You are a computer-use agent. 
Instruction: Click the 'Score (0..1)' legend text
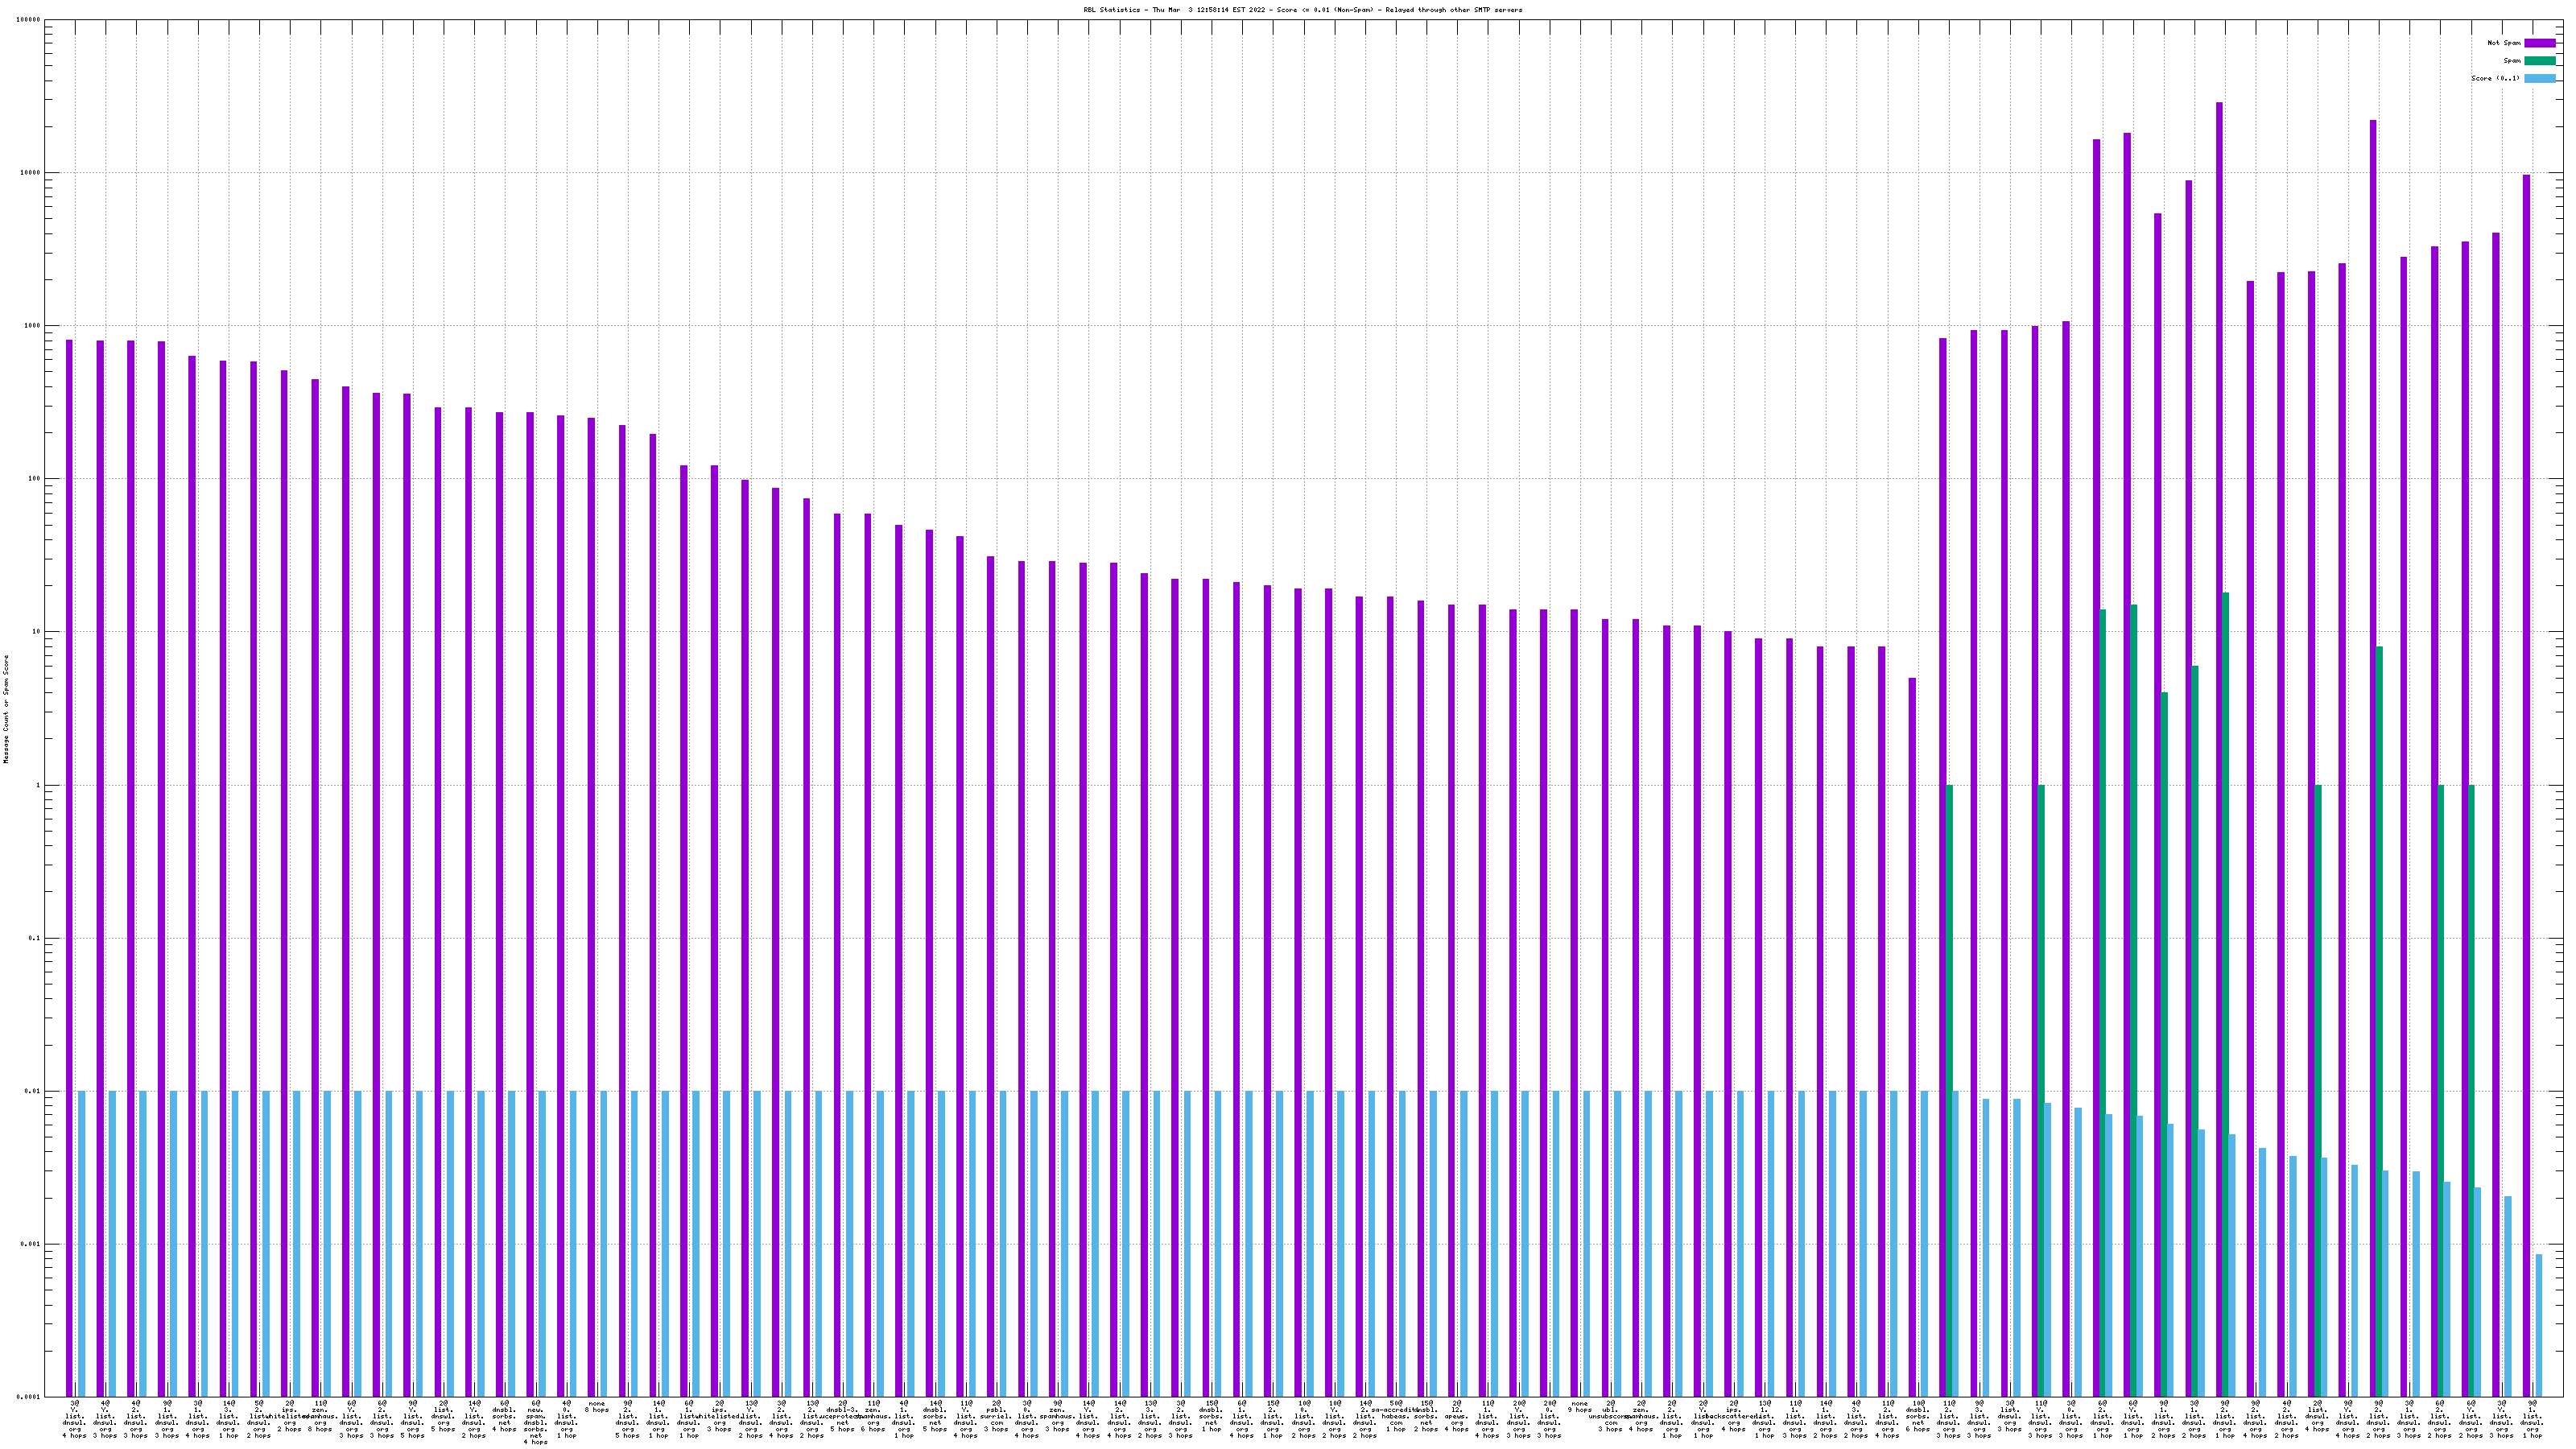pos(2495,78)
